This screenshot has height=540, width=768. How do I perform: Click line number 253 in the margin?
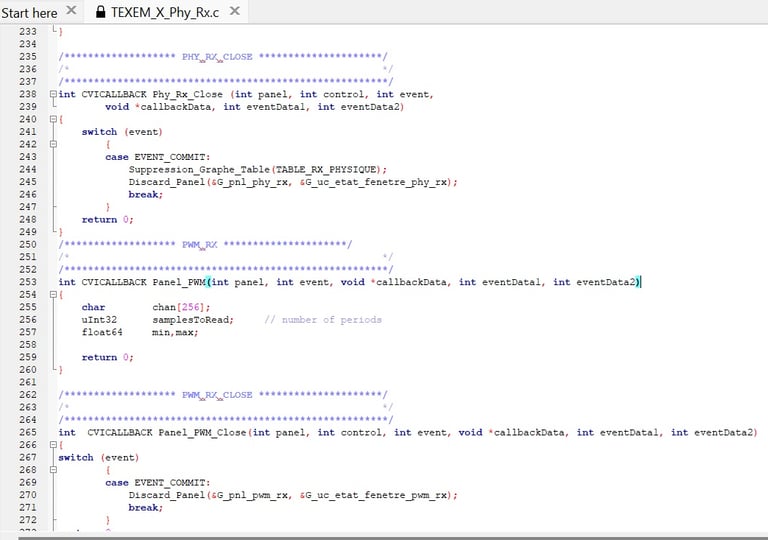(x=28, y=282)
